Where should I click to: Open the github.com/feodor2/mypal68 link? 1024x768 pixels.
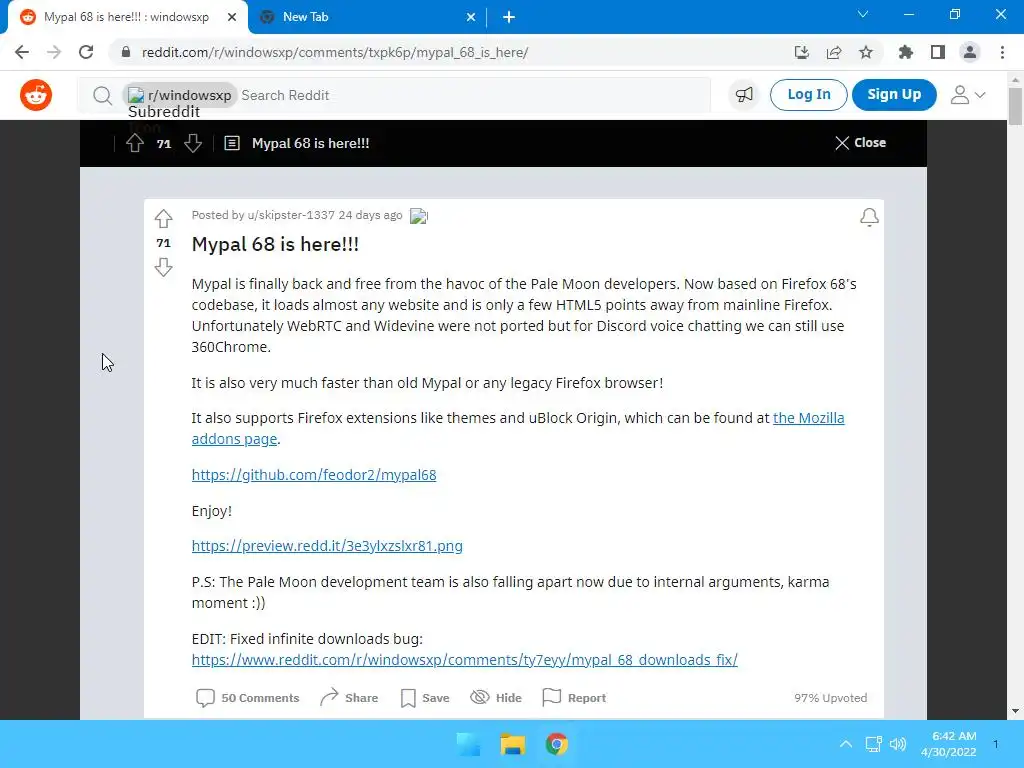point(314,475)
